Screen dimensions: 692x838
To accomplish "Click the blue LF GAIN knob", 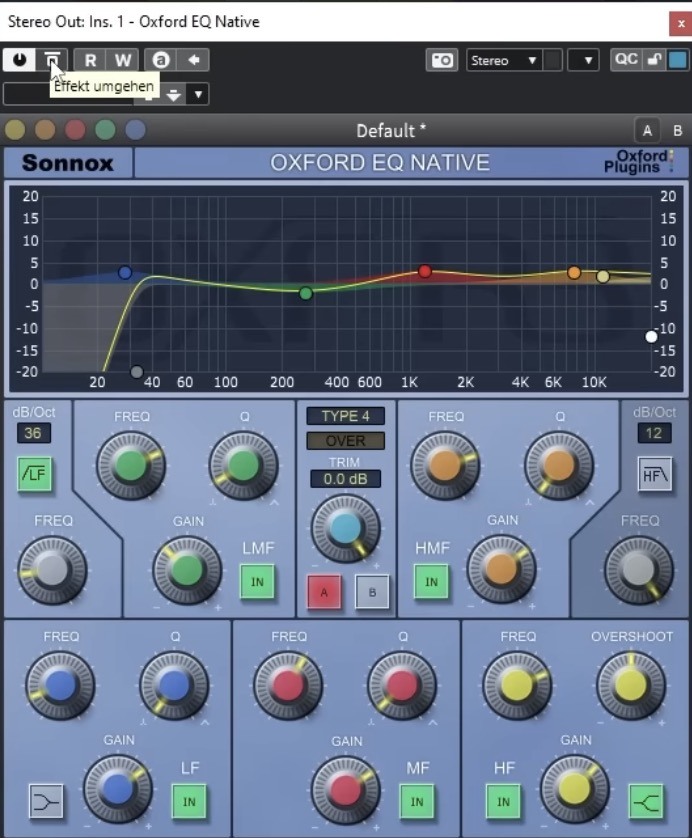I will [118, 789].
